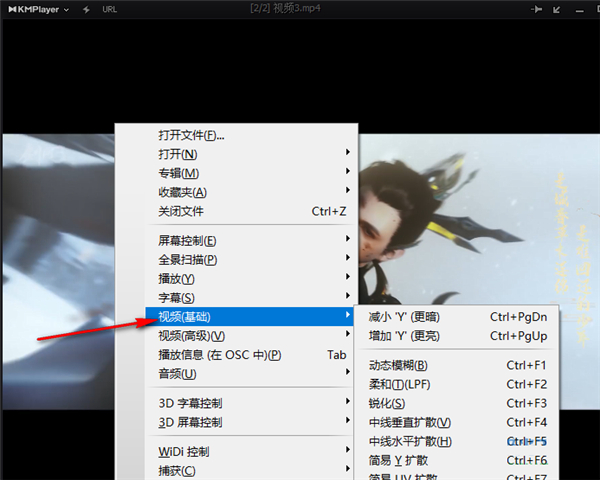Click the submenu arrow beside 播放(Y)
The height and width of the screenshot is (480, 600).
click(347, 276)
